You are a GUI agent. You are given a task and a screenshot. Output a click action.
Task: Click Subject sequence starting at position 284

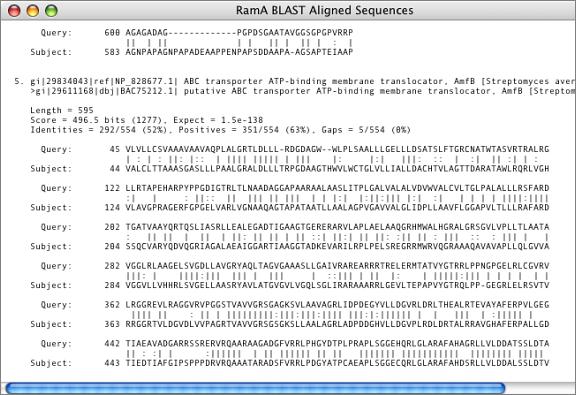coord(337,286)
